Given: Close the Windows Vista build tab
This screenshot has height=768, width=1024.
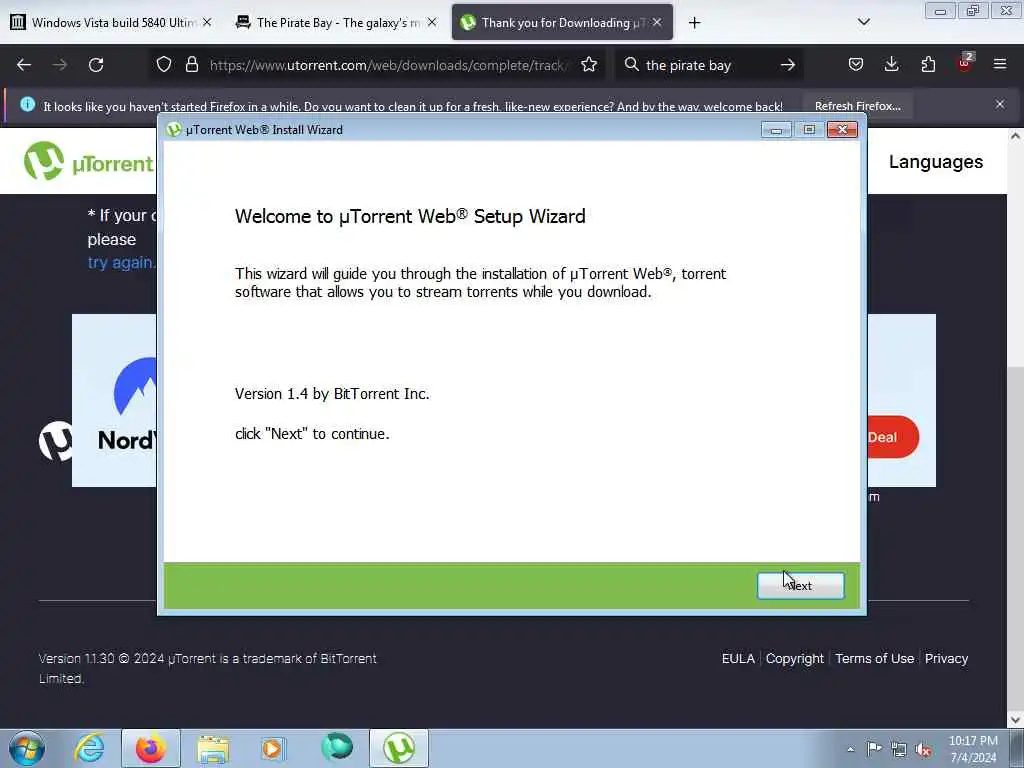Looking at the screenshot, I should pyautogui.click(x=206, y=22).
